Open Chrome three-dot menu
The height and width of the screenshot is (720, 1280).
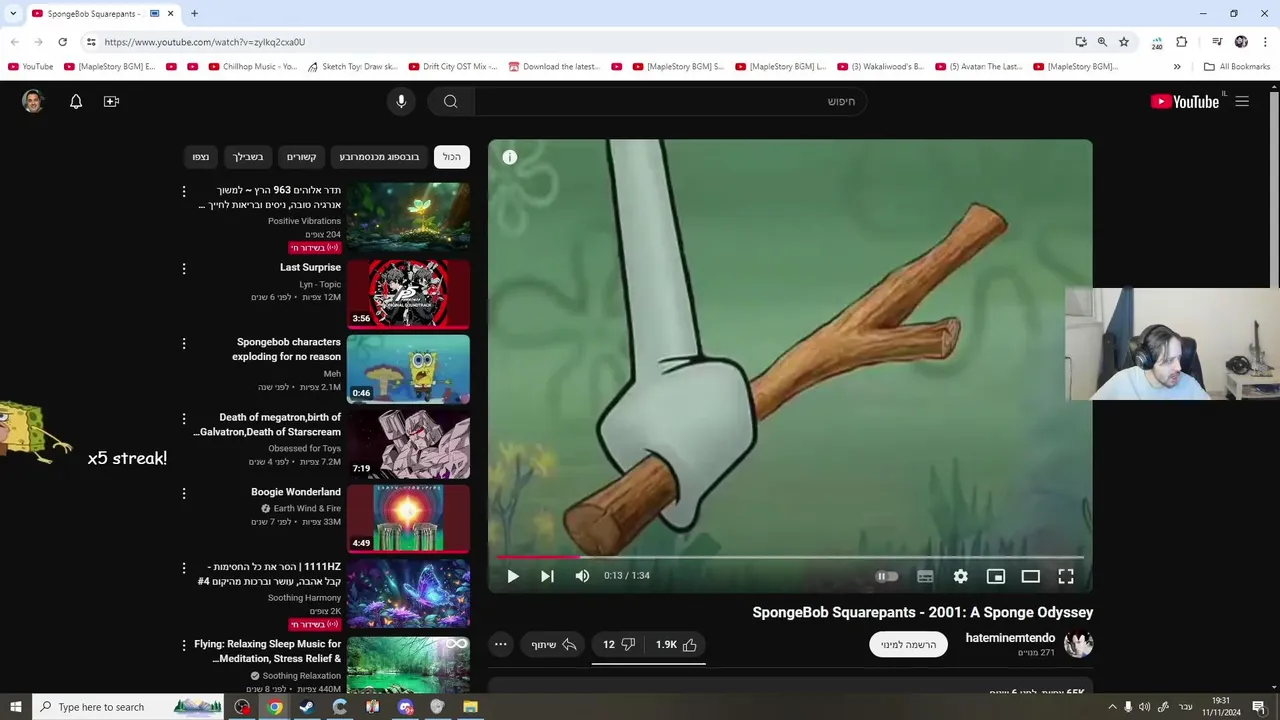tap(1265, 42)
